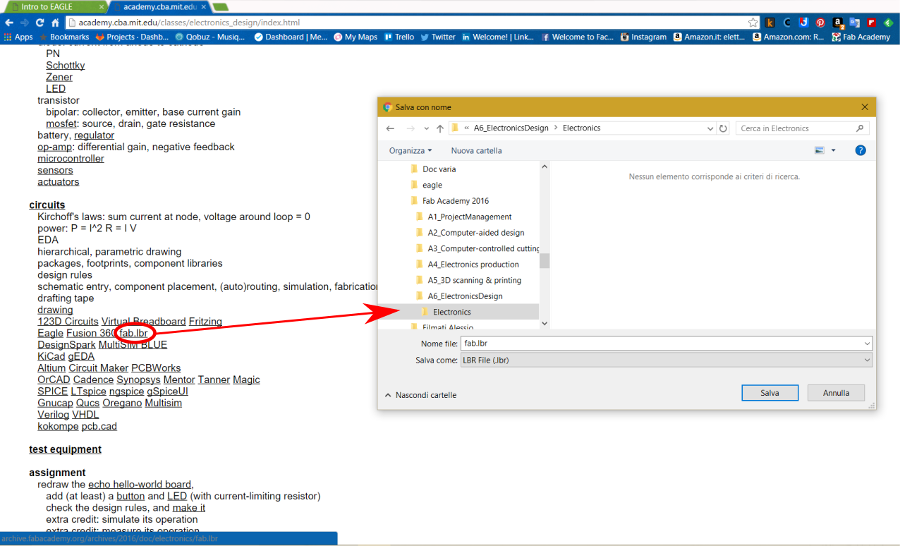Screen dimensions: 900x546
Task: Open the Pinterest extension icon
Action: (x=820, y=22)
